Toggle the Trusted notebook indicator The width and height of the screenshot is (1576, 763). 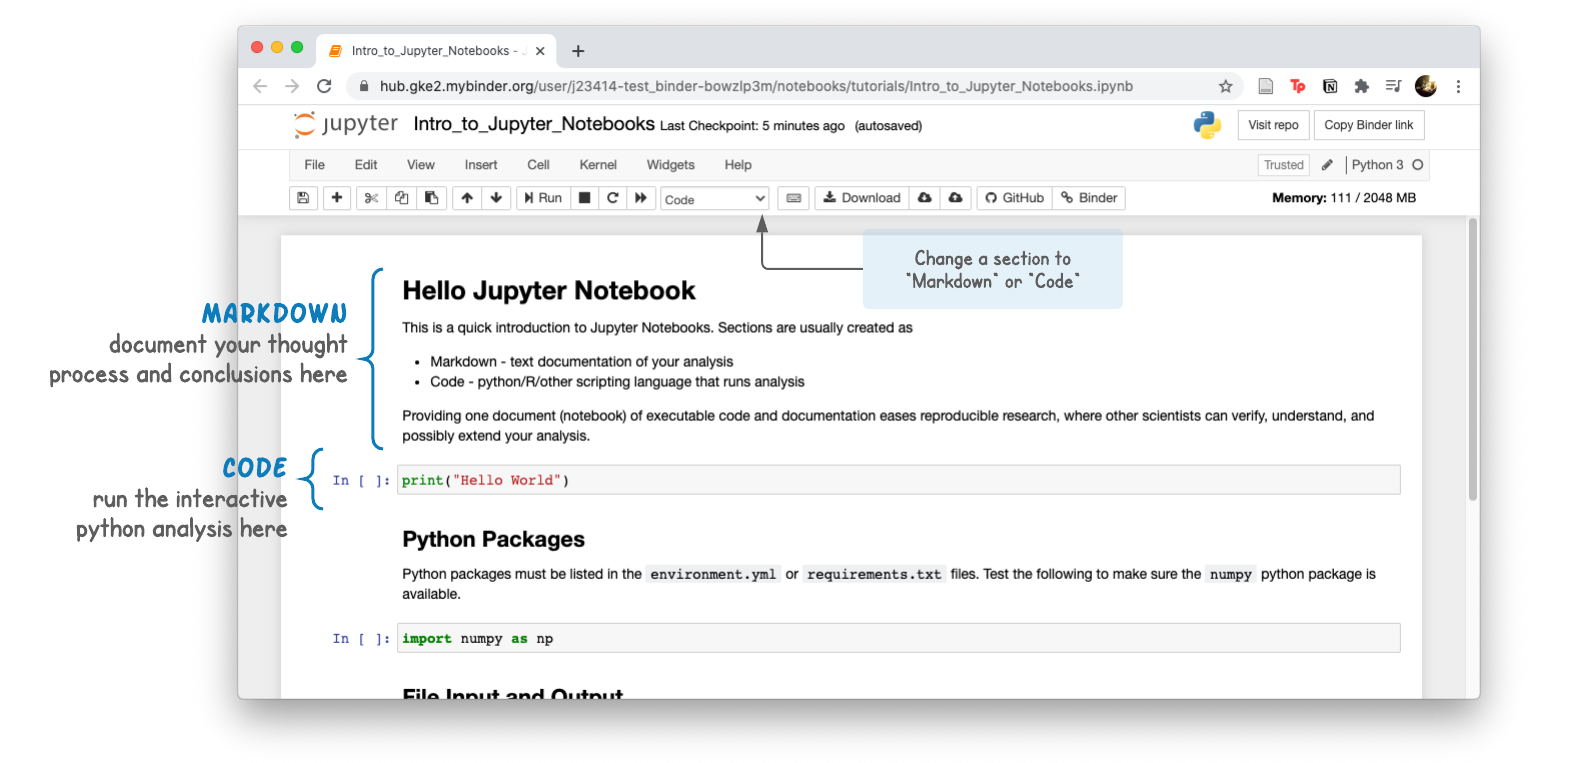[x=1284, y=165]
